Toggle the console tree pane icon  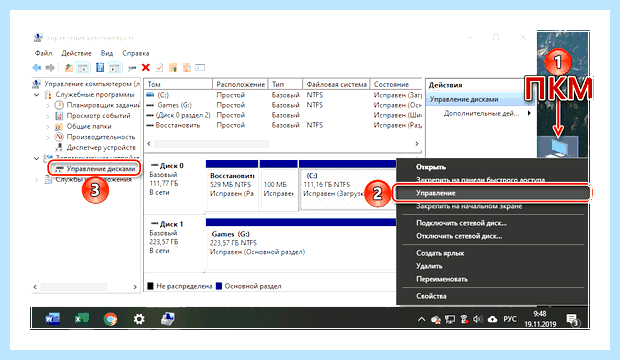pyautogui.click(x=83, y=68)
